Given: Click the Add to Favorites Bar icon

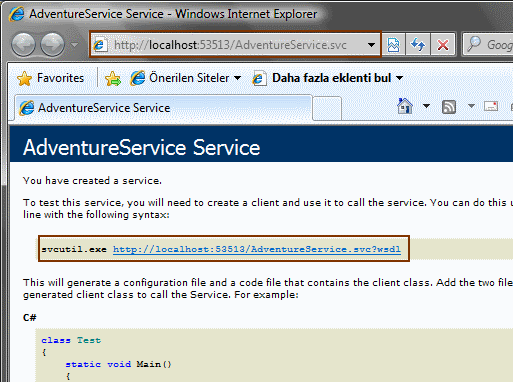Looking at the screenshot, I should coord(113,79).
